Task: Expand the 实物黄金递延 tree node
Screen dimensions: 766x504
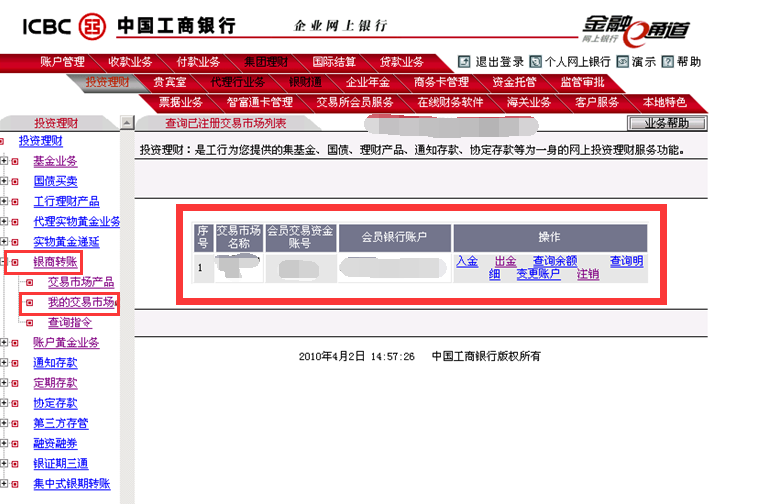Action: coord(4,241)
